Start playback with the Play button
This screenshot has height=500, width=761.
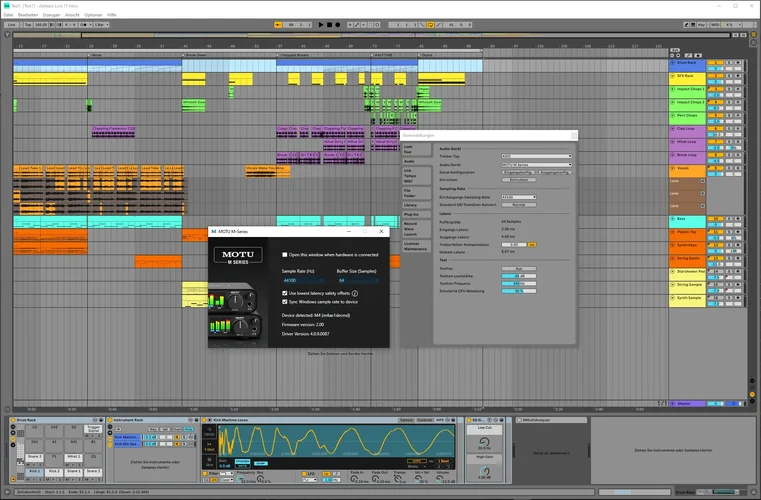321,25
